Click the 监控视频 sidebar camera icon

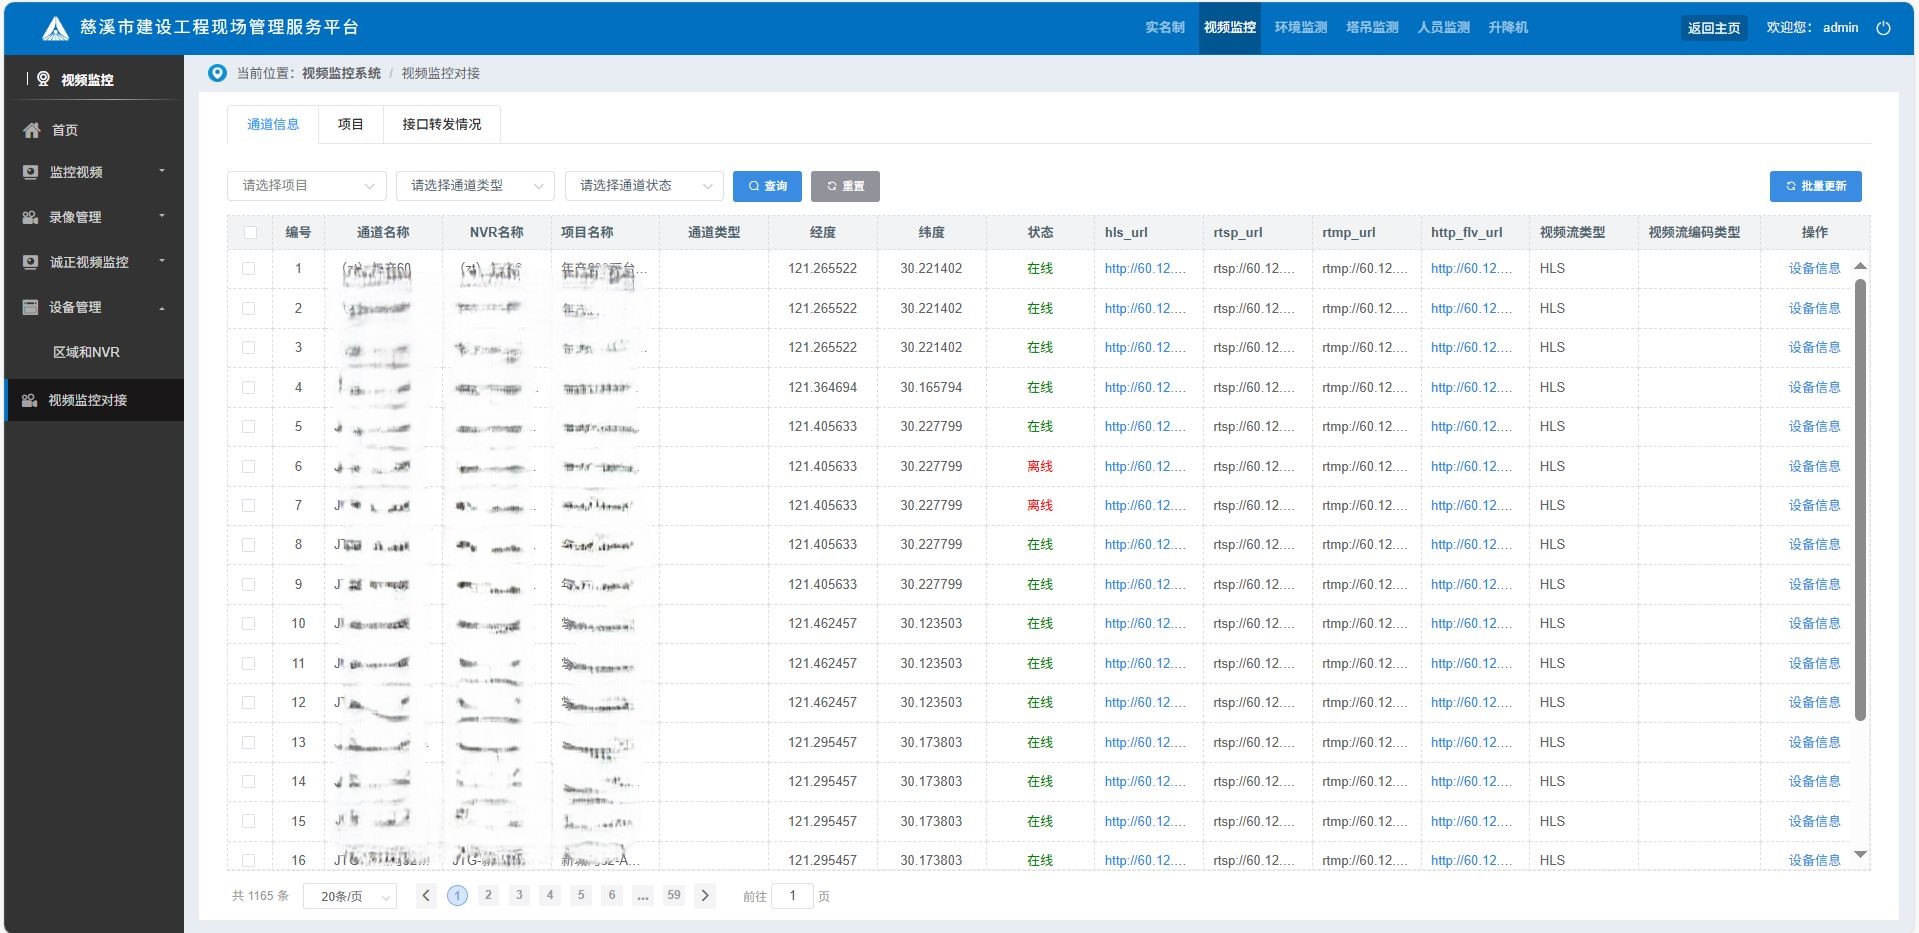pos(31,172)
